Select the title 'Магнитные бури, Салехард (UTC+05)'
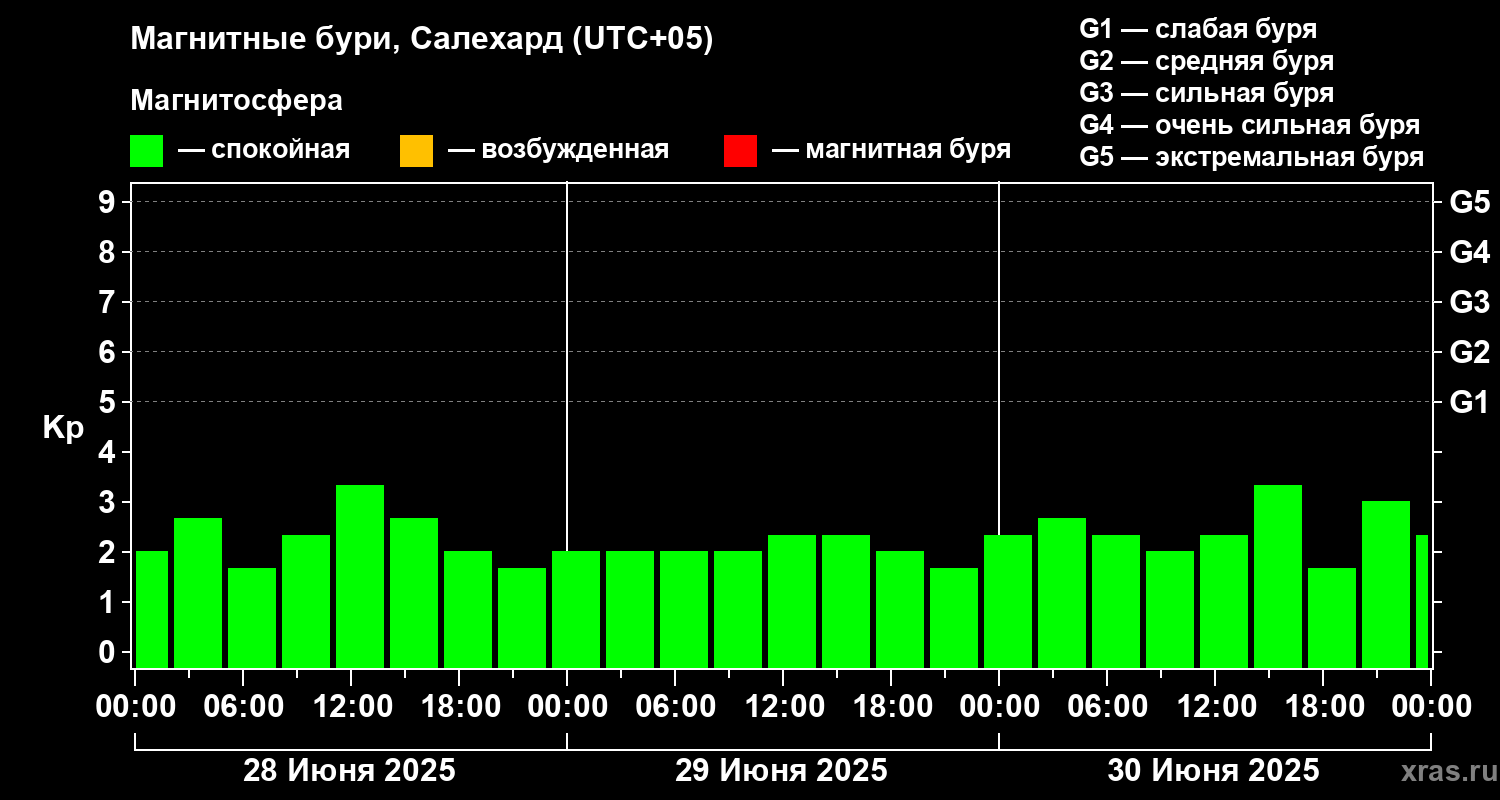 (422, 40)
